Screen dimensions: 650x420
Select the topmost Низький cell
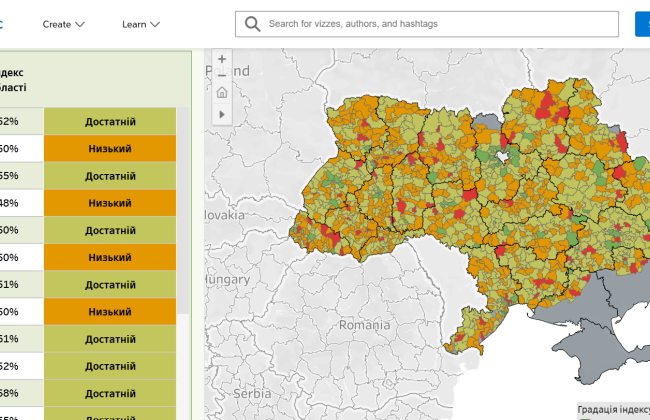110,149
